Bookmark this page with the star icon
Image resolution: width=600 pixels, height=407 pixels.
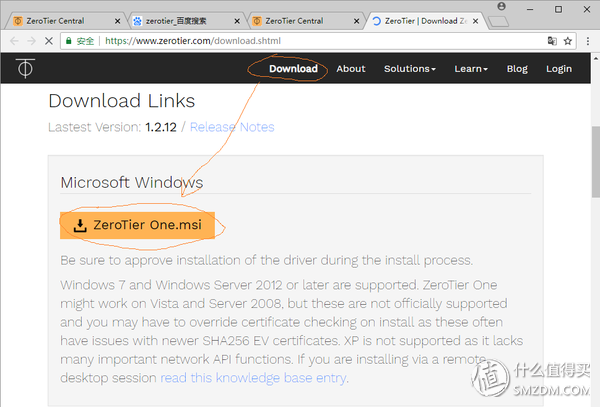pyautogui.click(x=568, y=41)
